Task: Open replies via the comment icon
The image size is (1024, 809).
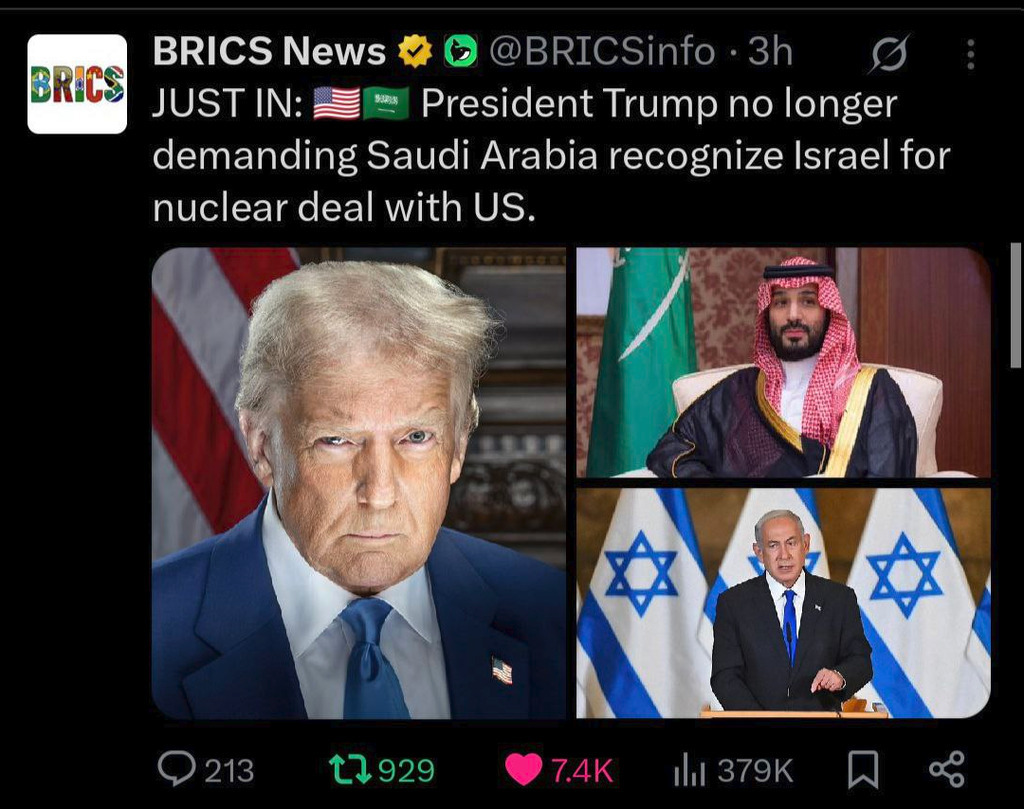Action: click(176, 768)
